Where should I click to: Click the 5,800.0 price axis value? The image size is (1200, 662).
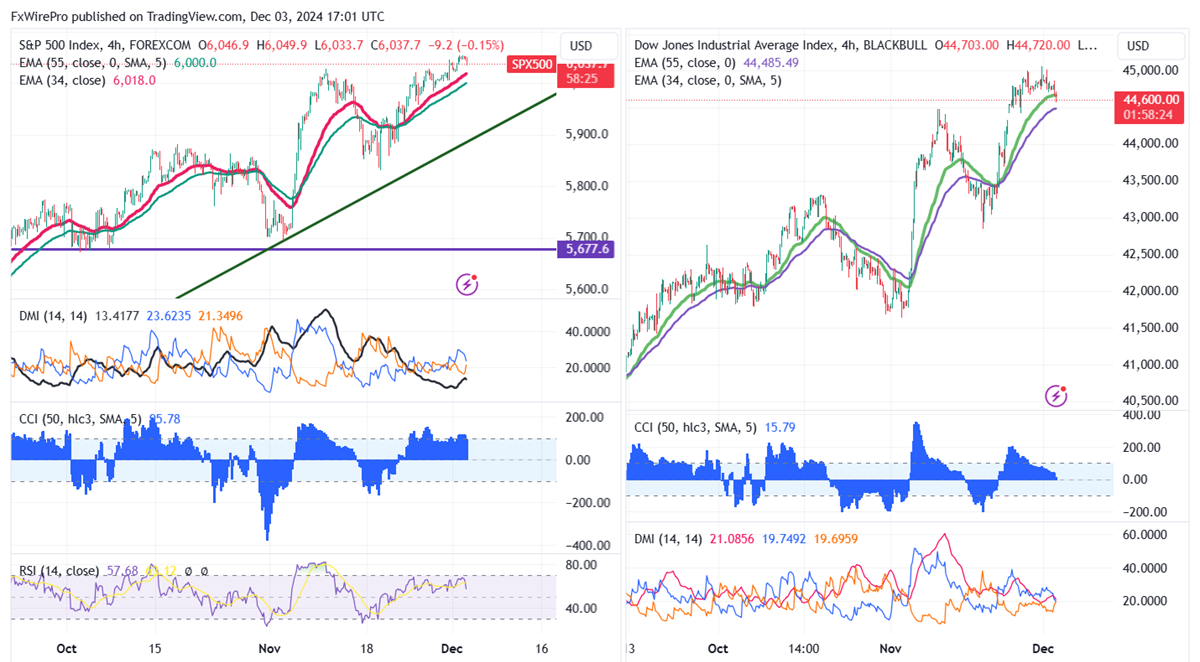coord(586,185)
